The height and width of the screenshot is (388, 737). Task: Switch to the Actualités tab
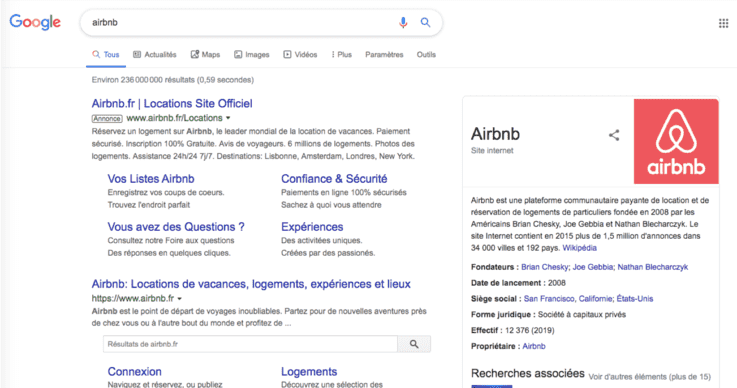point(155,55)
